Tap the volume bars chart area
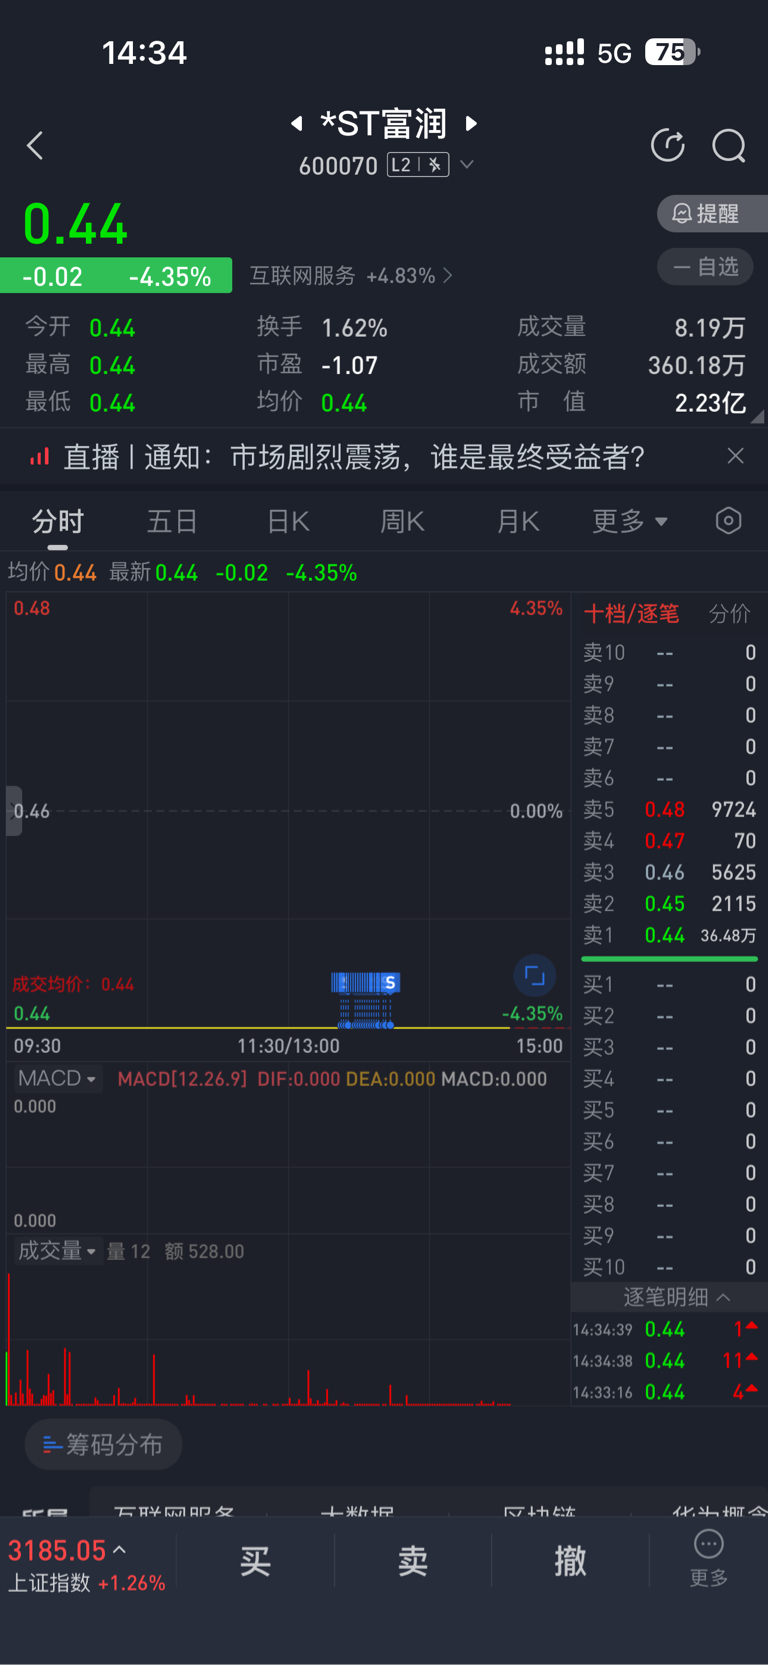This screenshot has height=1665, width=768. coord(288,1340)
